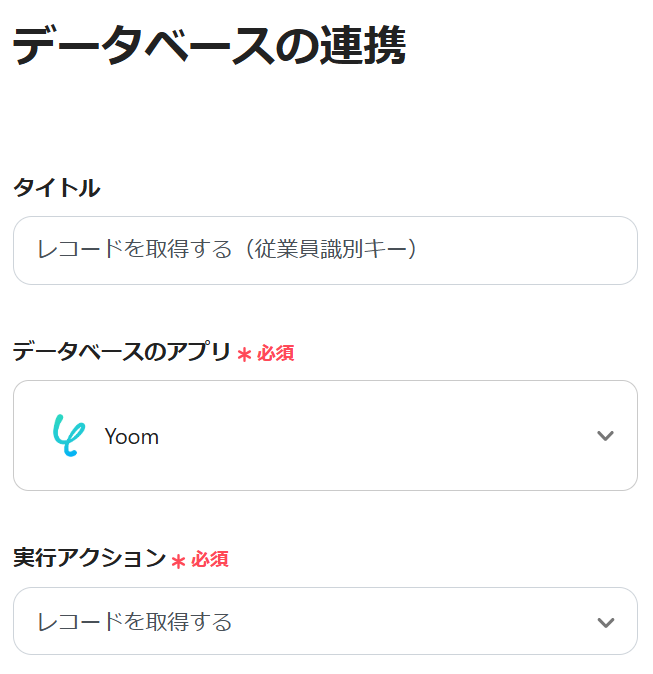The height and width of the screenshot is (674, 653).
Task: Click the text レコードを取得する（従業員識別キー）
Action: [226, 250]
